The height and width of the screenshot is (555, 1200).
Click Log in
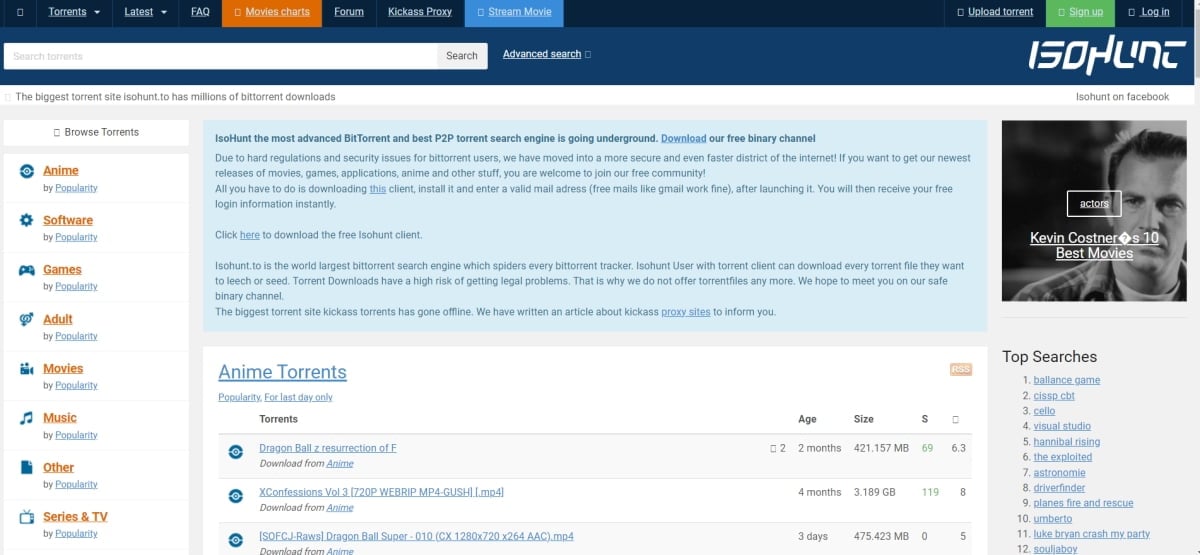click(1148, 12)
